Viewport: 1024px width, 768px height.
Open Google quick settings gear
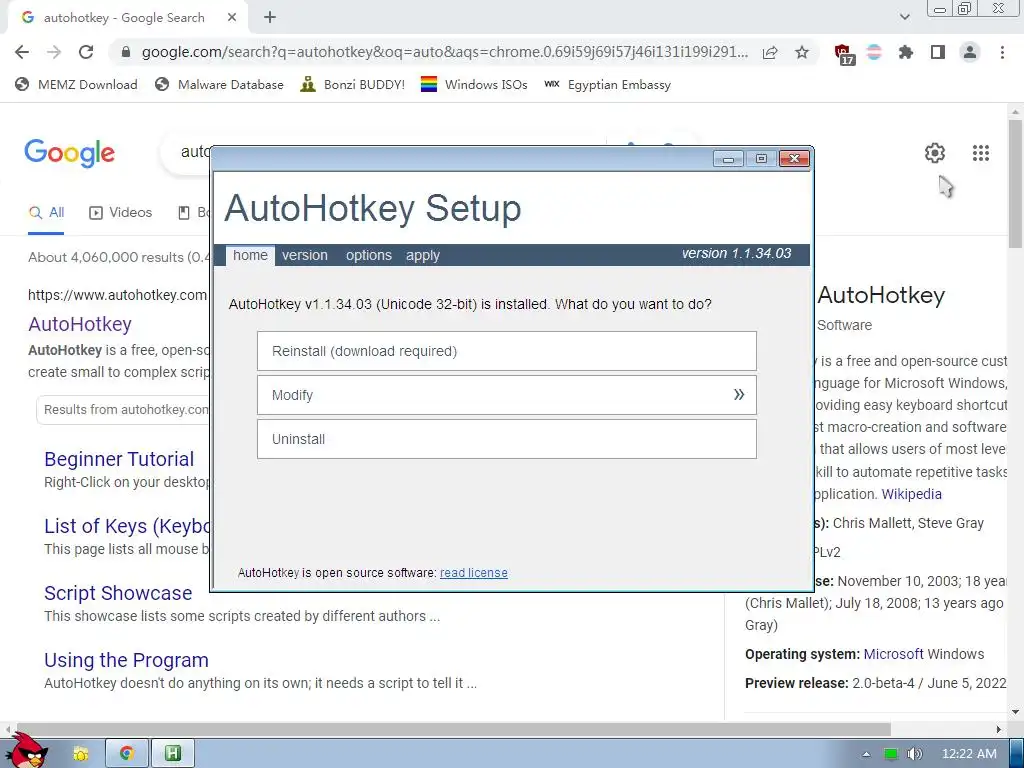pos(935,153)
